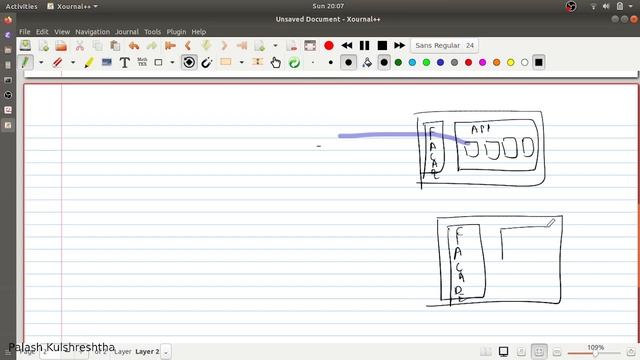Click the Paste clipboard icon
640x360 pixels.
click(115, 45)
